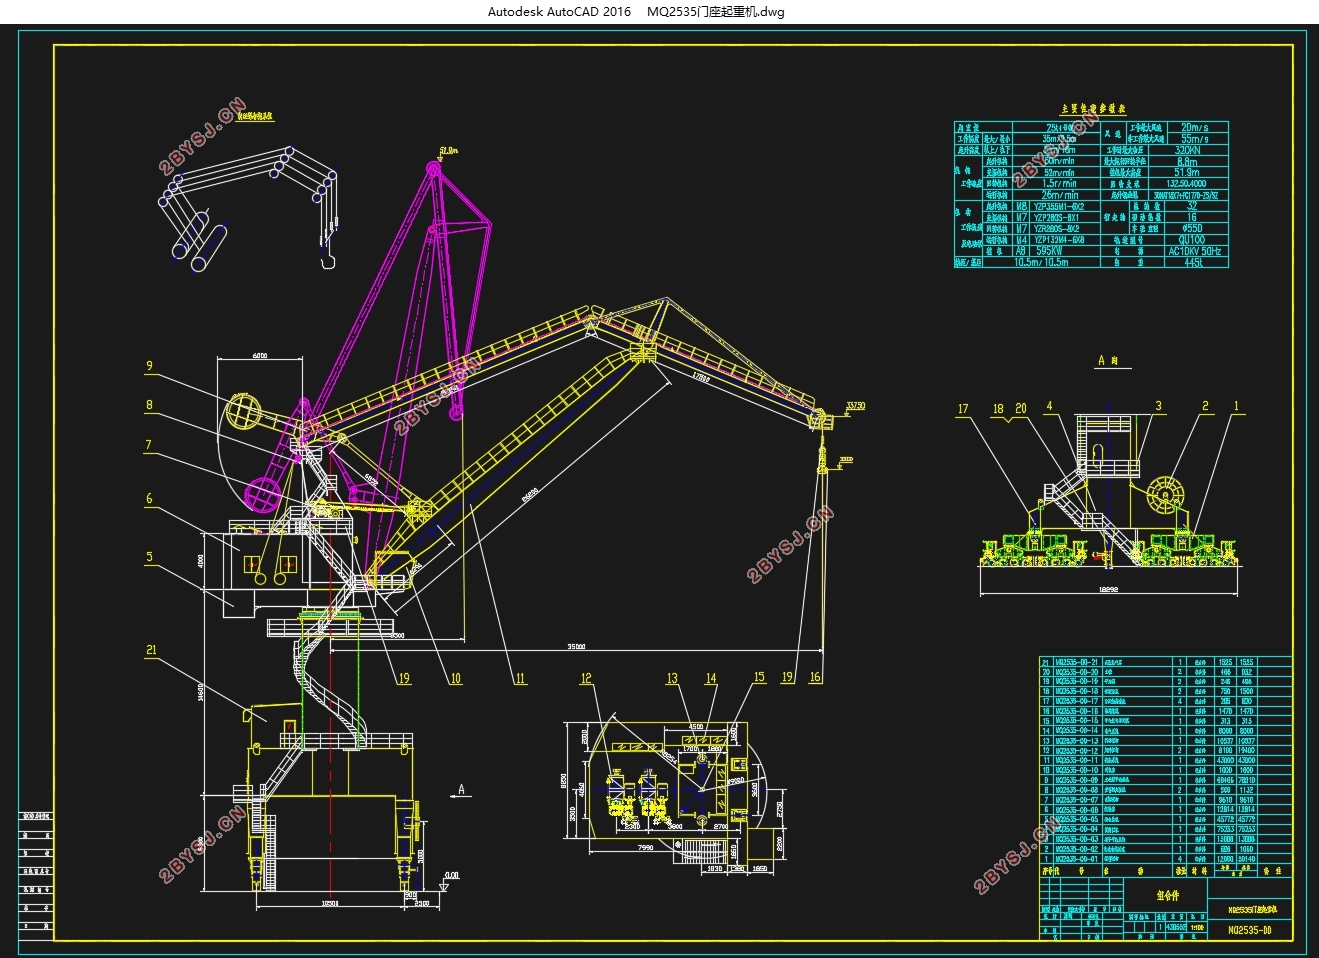Click the 51.9m elevation marker at the crane top
The width and height of the screenshot is (1319, 958).
click(446, 151)
